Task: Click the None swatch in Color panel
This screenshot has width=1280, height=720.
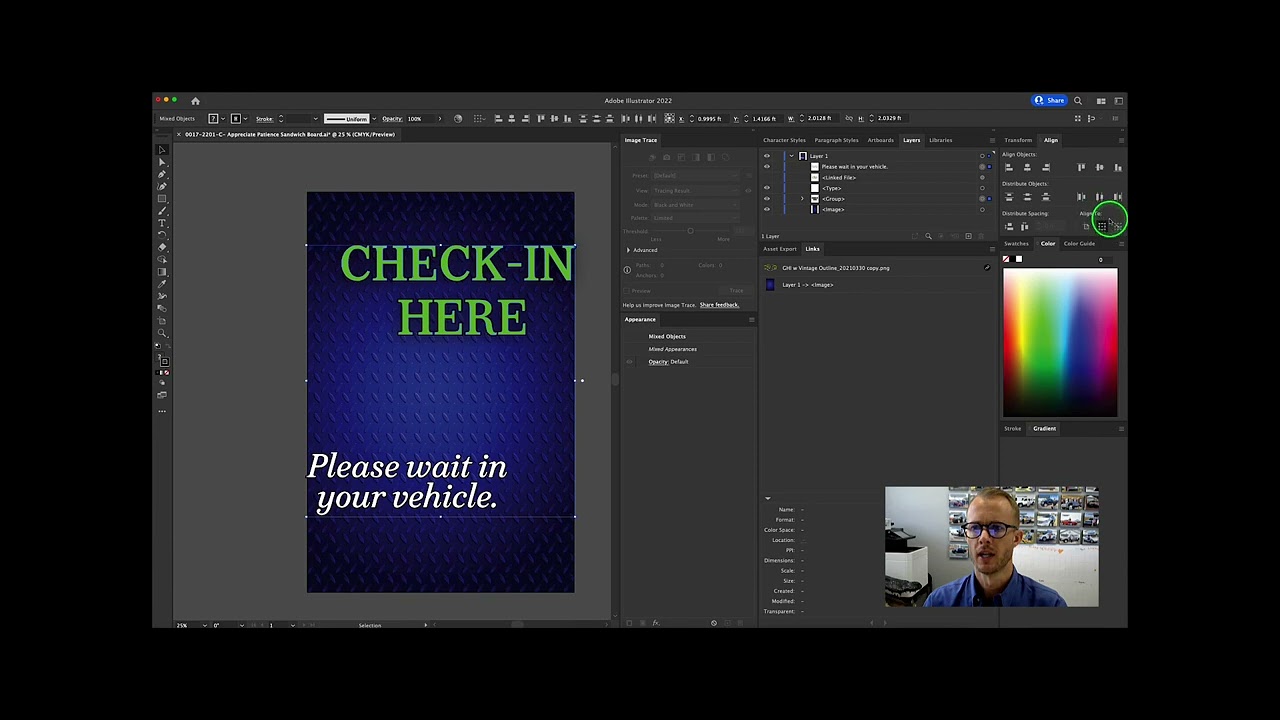Action: coord(1006,260)
